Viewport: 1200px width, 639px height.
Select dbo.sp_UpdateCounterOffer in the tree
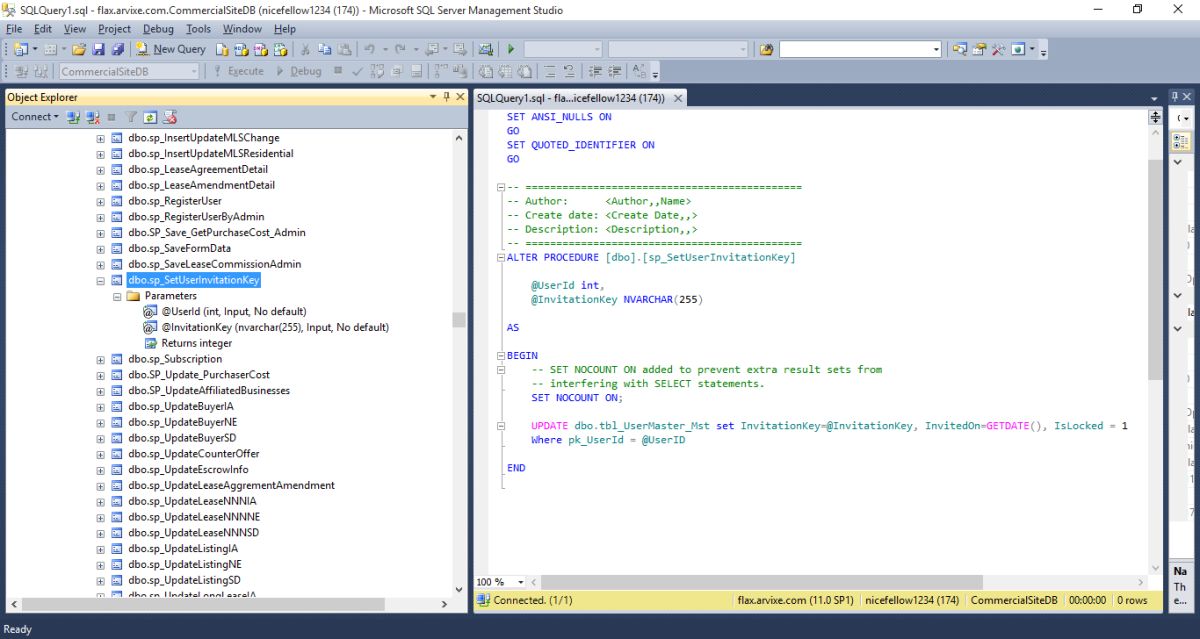pyautogui.click(x=194, y=454)
